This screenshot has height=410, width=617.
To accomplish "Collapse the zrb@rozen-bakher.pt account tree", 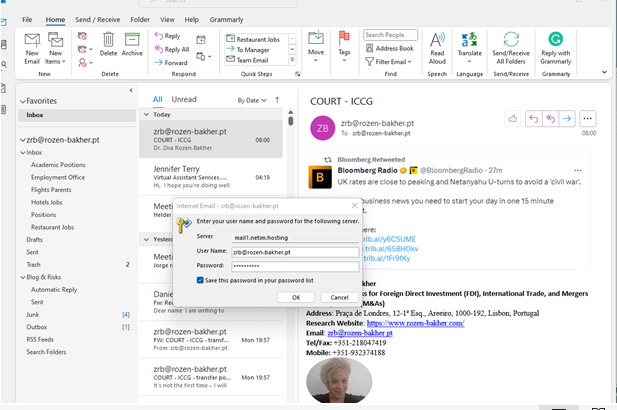I will coord(23,140).
